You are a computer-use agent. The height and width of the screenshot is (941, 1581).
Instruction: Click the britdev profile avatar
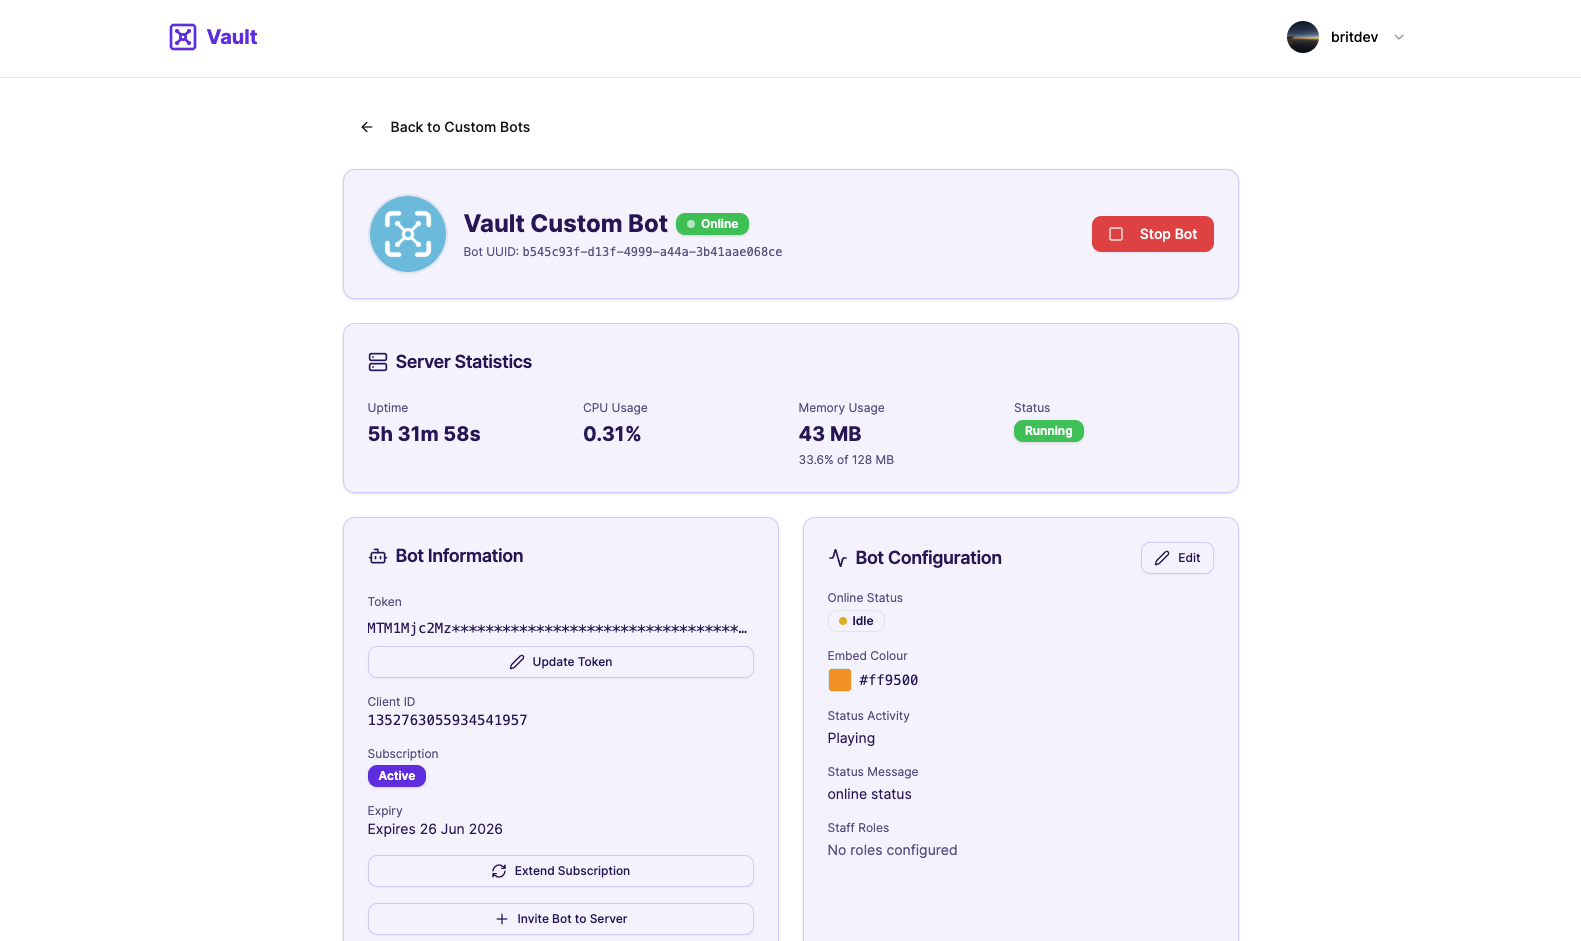[1302, 37]
